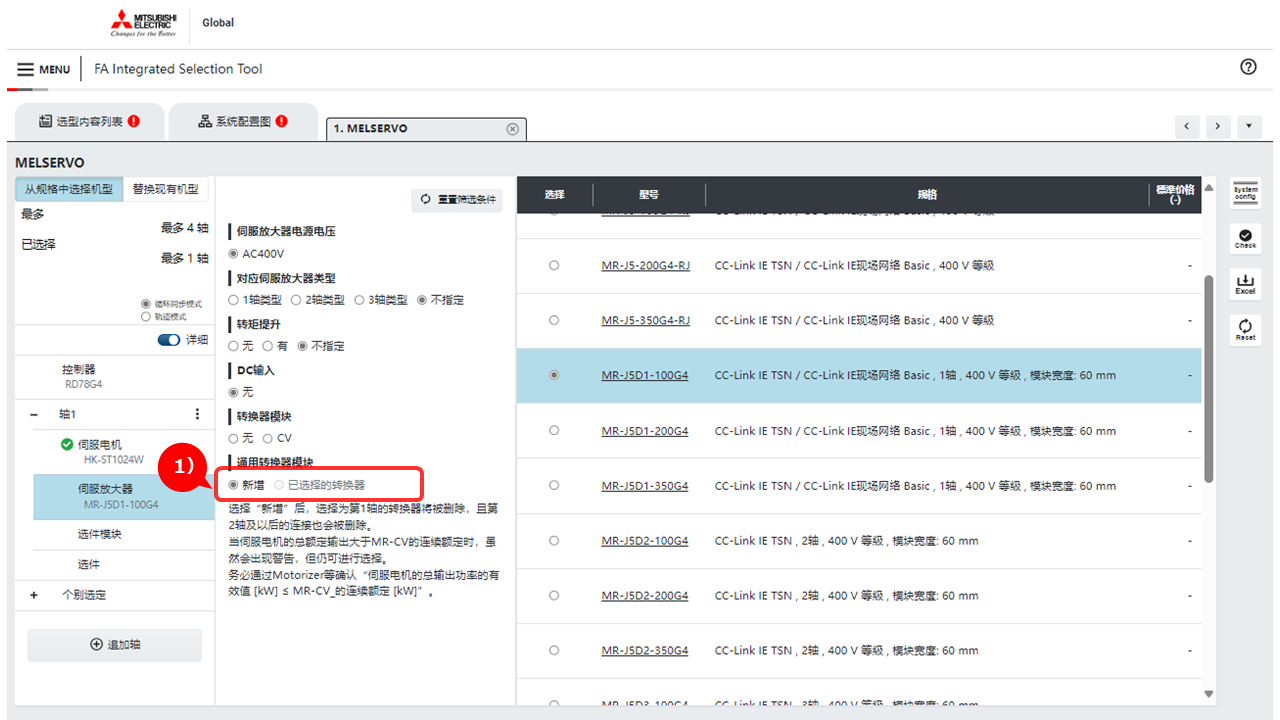
Task: Select radio for MR-J5-200G4-RJ row
Action: [554, 266]
